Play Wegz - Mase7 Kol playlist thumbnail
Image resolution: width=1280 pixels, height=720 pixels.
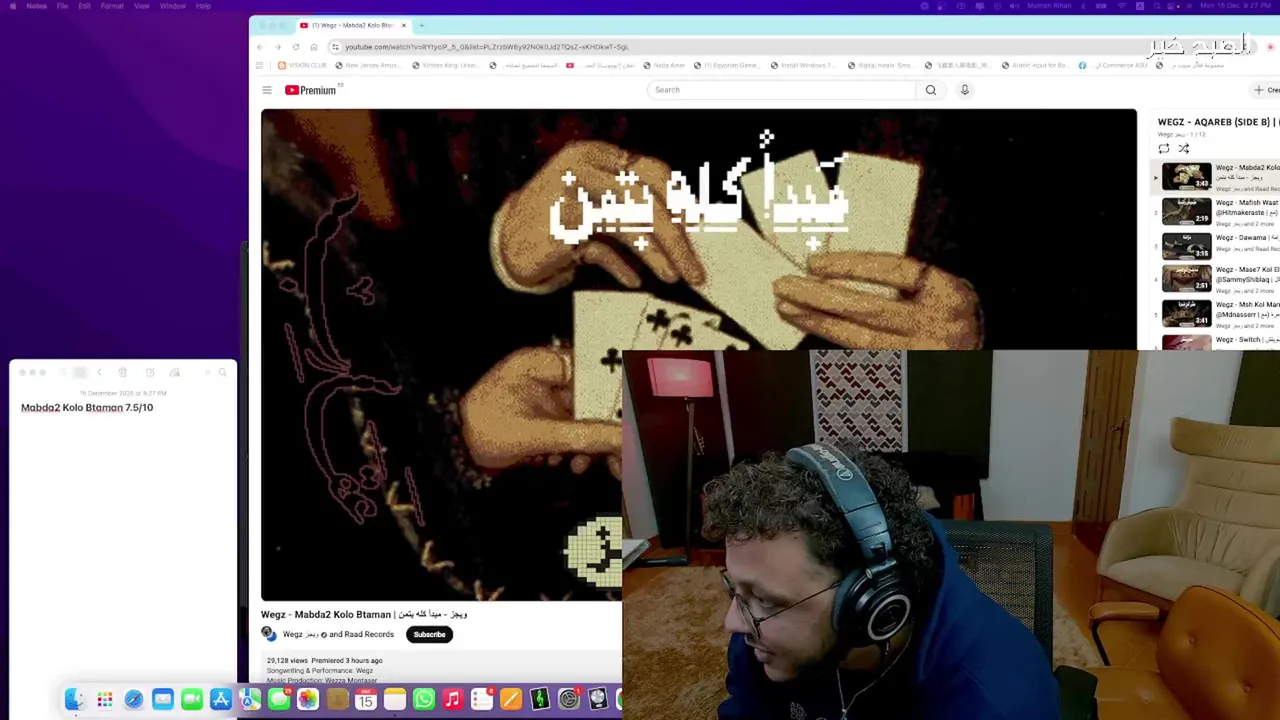pyautogui.click(x=1186, y=280)
